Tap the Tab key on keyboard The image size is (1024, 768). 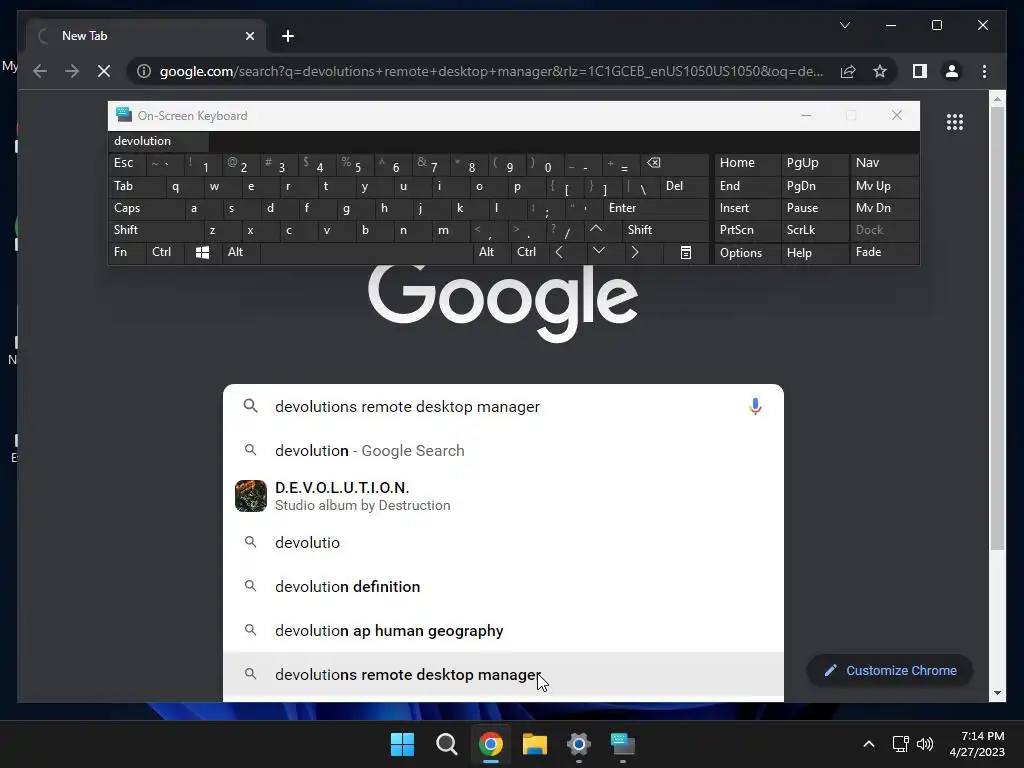click(x=136, y=186)
